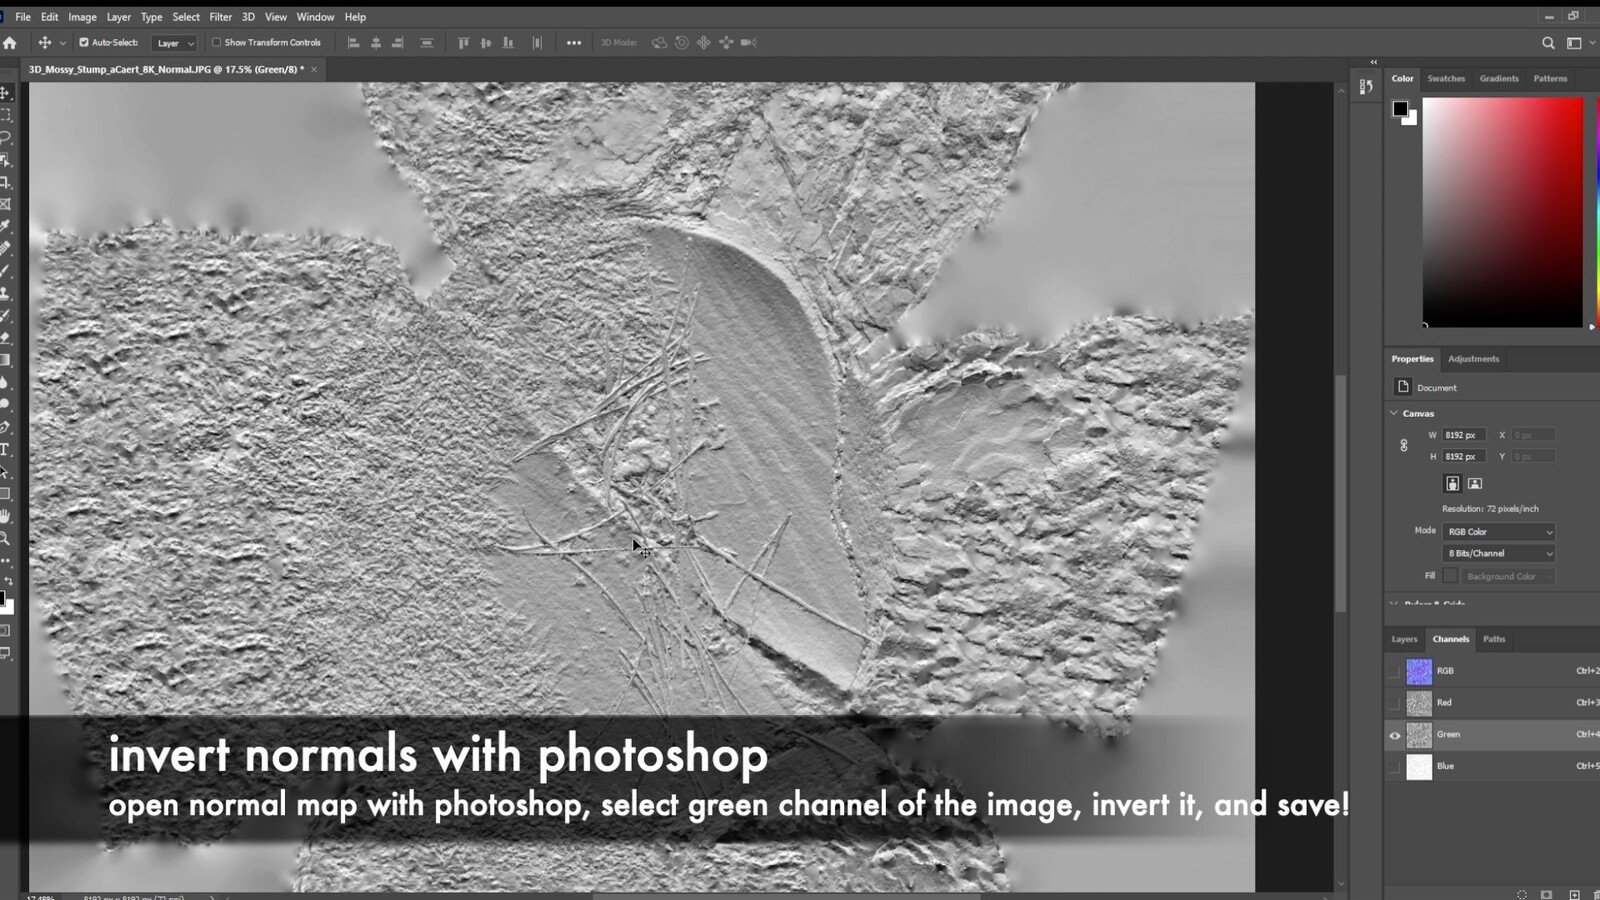
Task: Click the align right edges icon
Action: [x=398, y=43]
